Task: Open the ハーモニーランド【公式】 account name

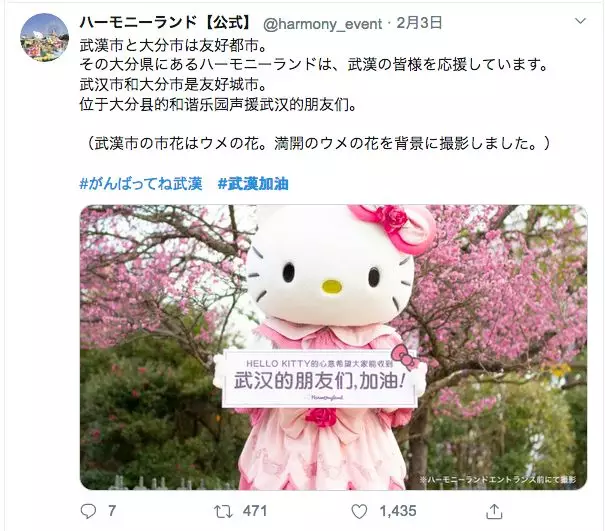Action: click(x=166, y=23)
